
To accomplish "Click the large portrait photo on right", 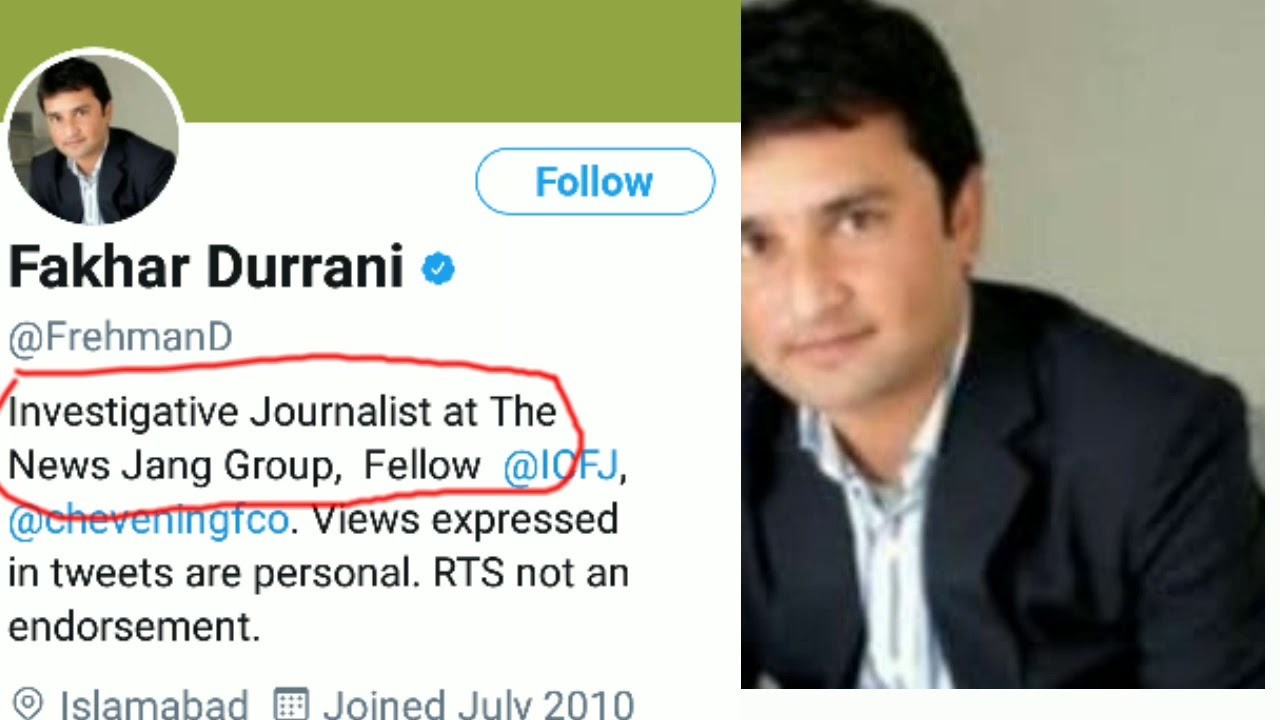I will [x=1002, y=344].
